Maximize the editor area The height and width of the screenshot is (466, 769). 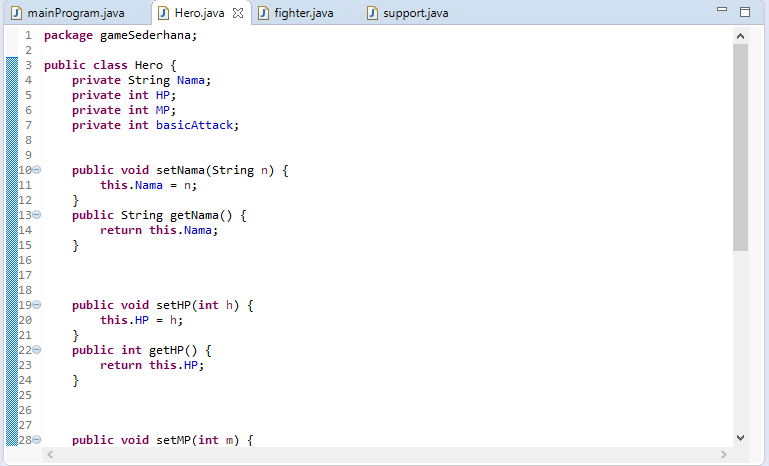(745, 12)
